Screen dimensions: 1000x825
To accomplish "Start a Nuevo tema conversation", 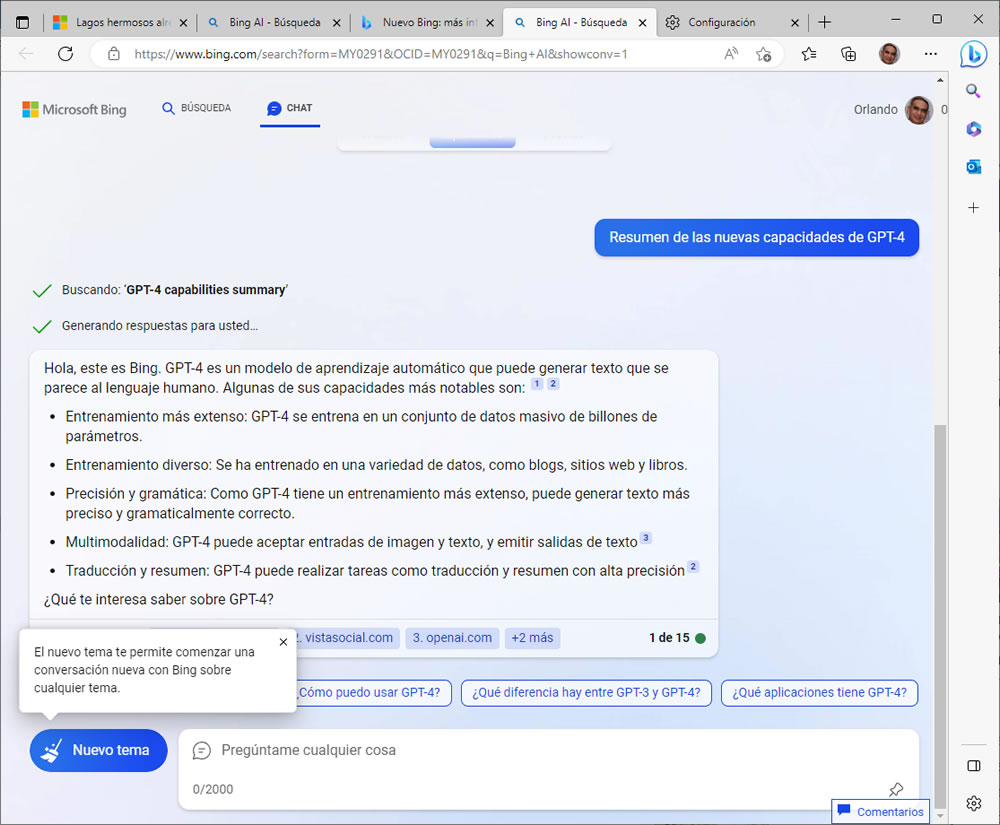I will click(99, 750).
